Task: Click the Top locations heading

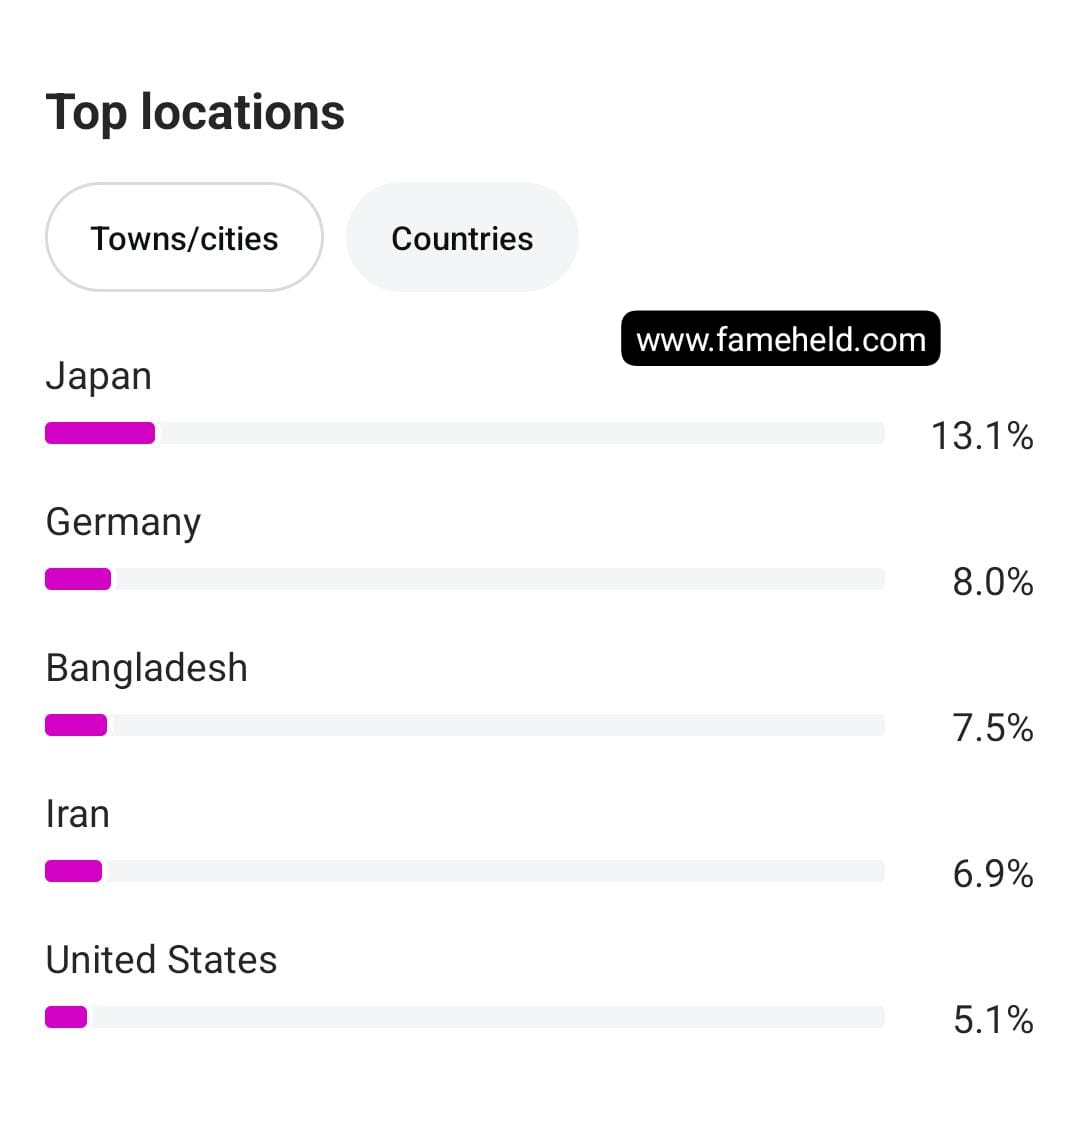Action: click(195, 112)
